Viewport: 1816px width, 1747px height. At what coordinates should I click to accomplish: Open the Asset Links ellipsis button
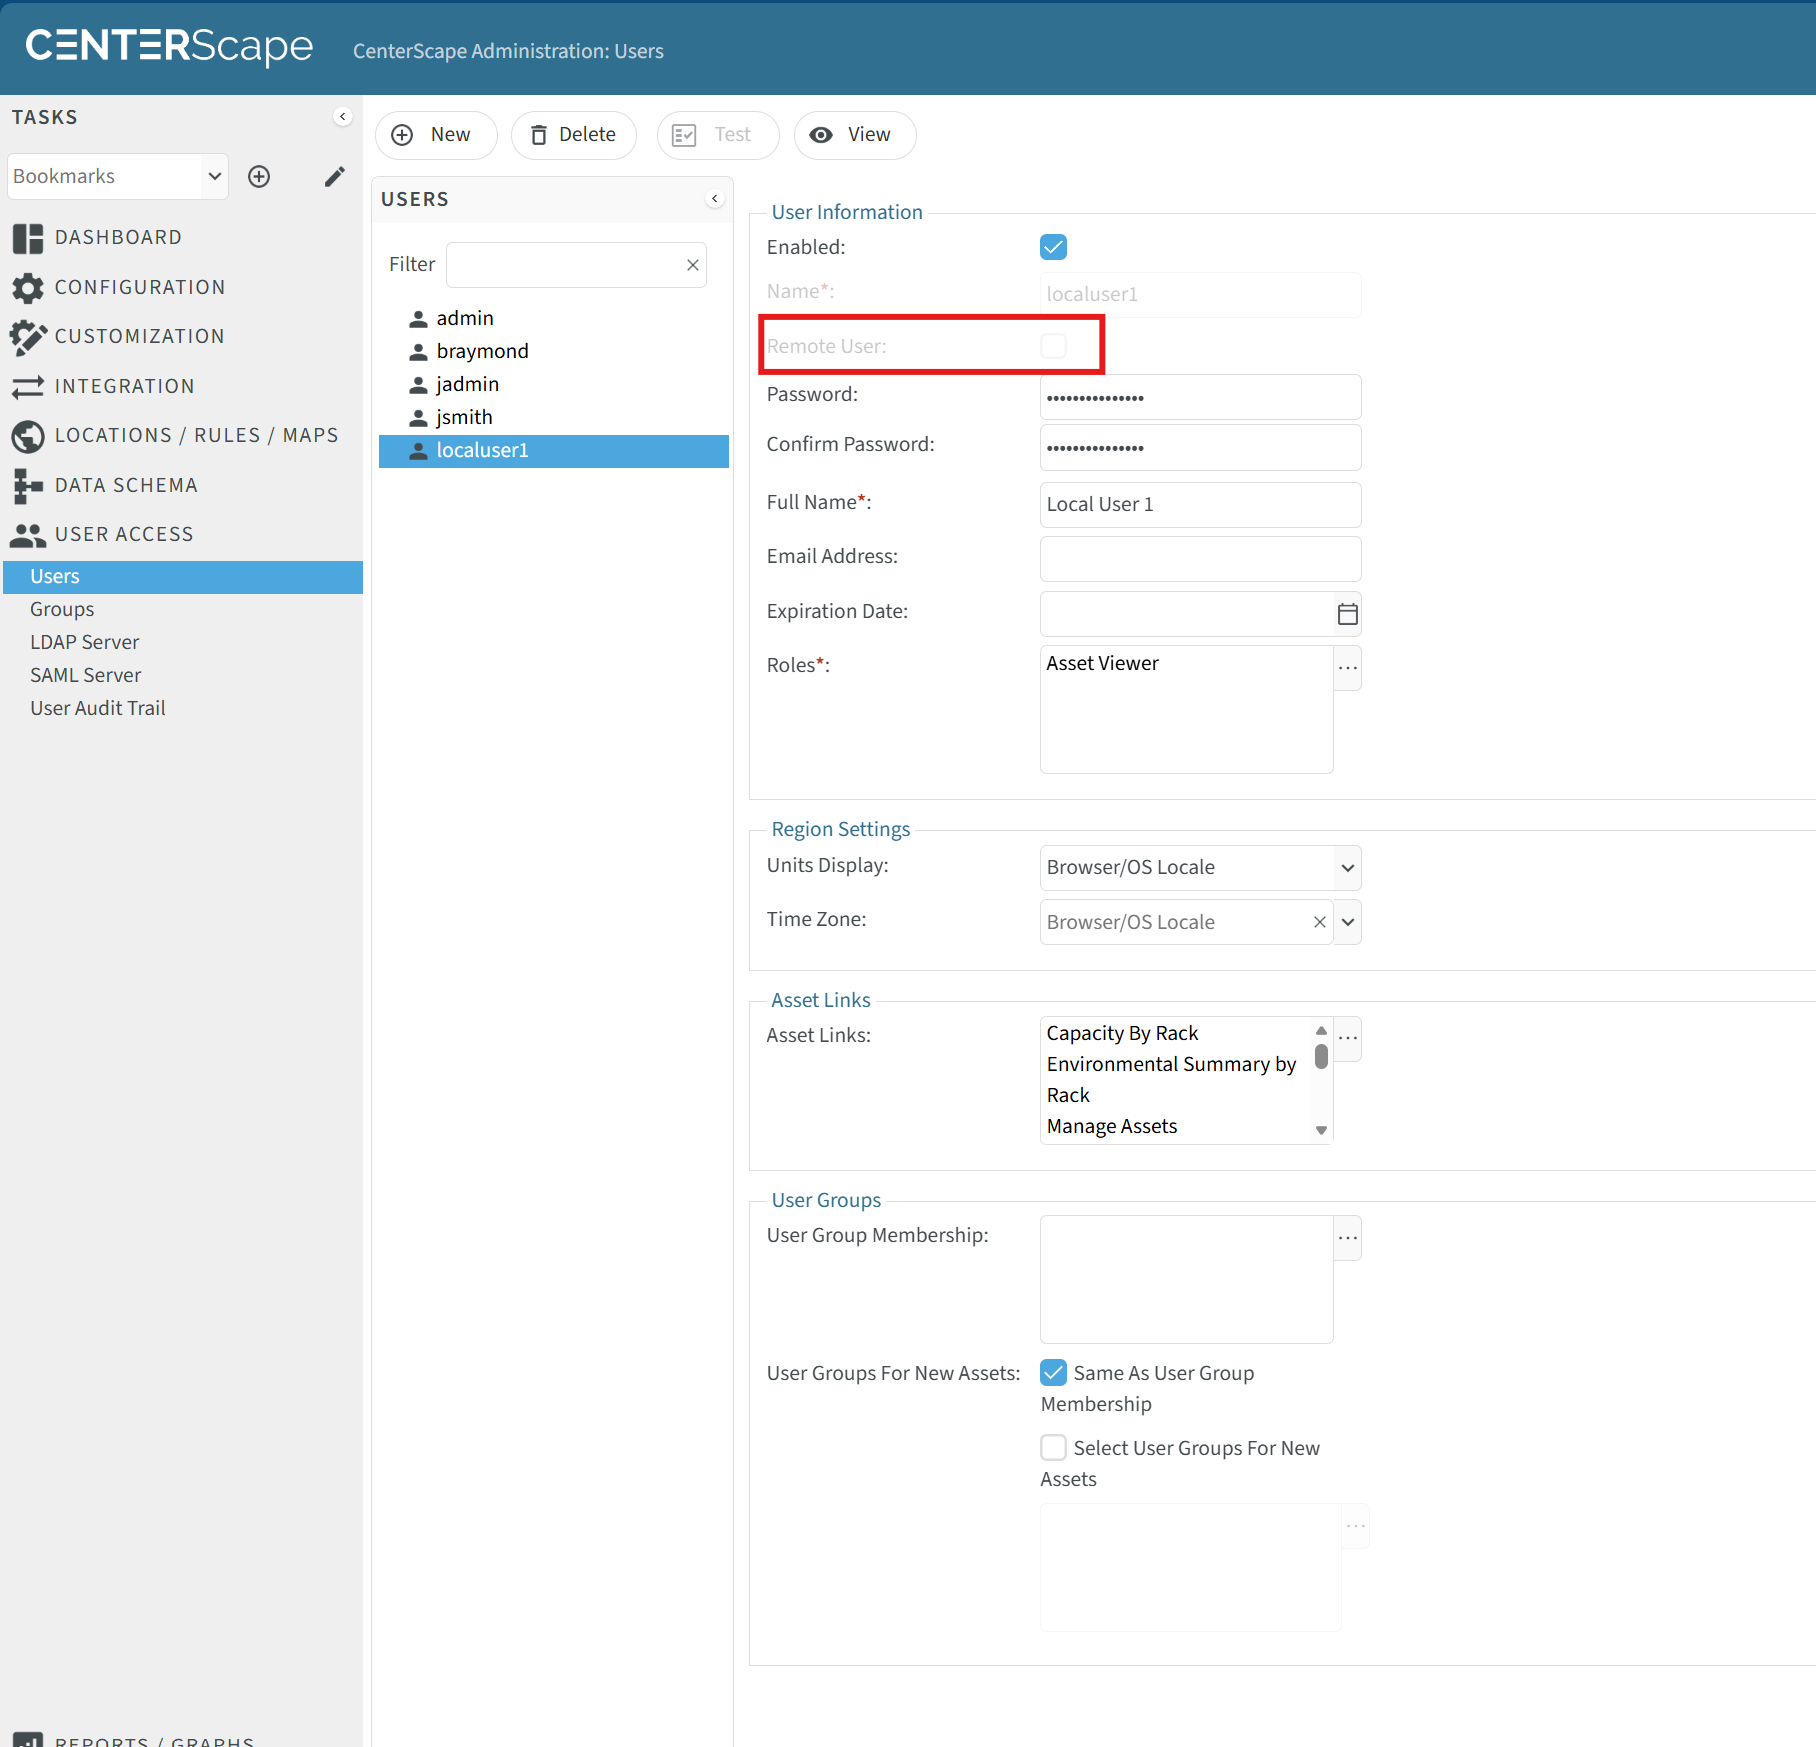pyautogui.click(x=1347, y=1038)
